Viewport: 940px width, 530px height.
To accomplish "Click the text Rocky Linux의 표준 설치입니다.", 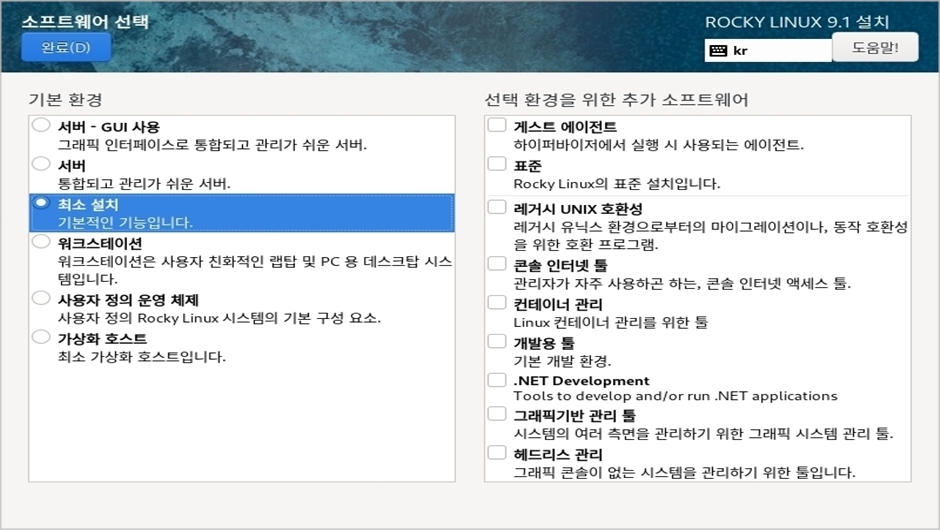I will pos(617,184).
